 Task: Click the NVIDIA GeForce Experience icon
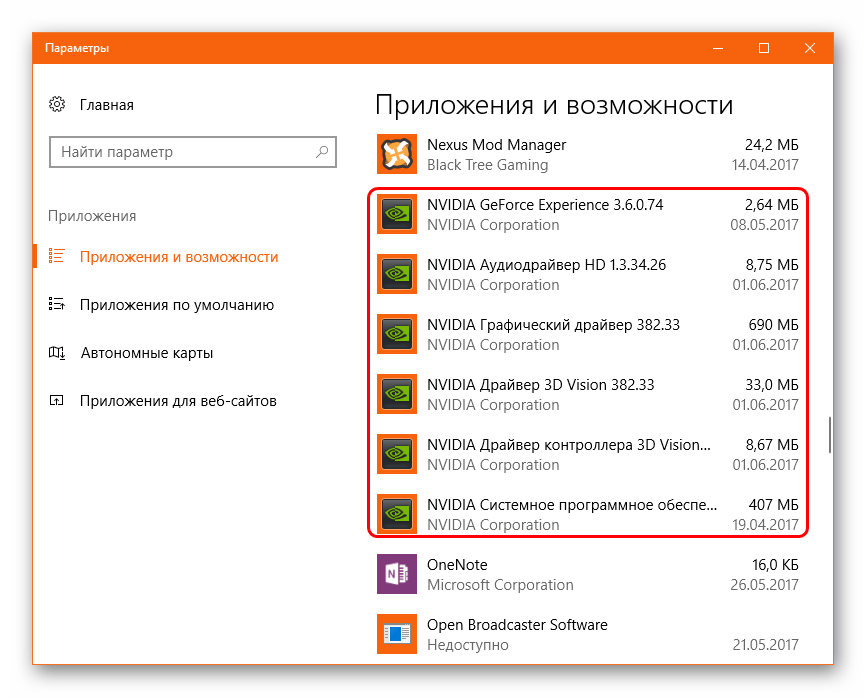point(397,214)
